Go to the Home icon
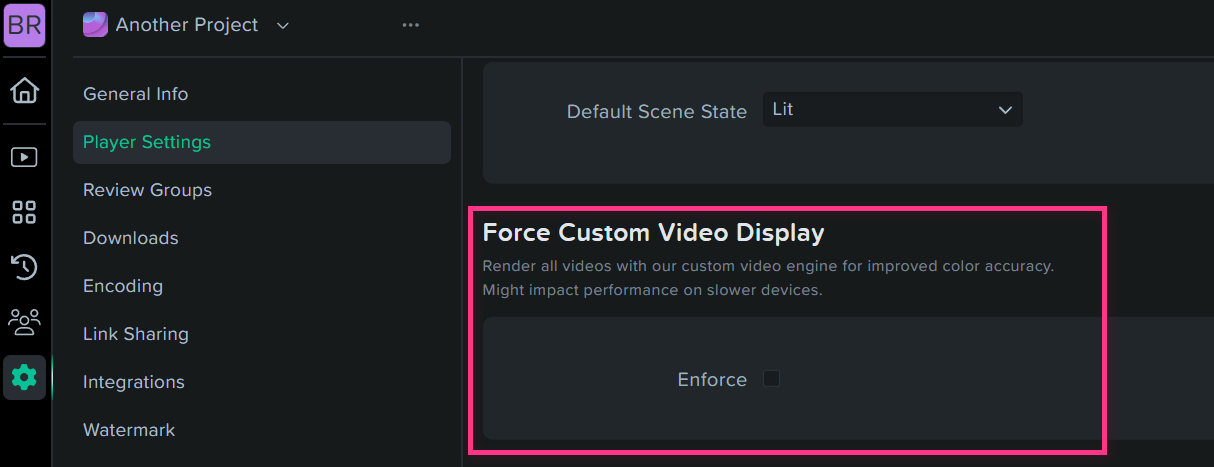 24,91
